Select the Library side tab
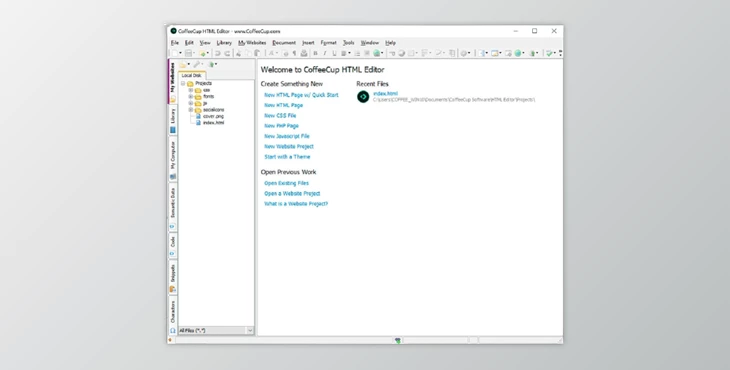Screen dimensions: 730x370 point(173,120)
